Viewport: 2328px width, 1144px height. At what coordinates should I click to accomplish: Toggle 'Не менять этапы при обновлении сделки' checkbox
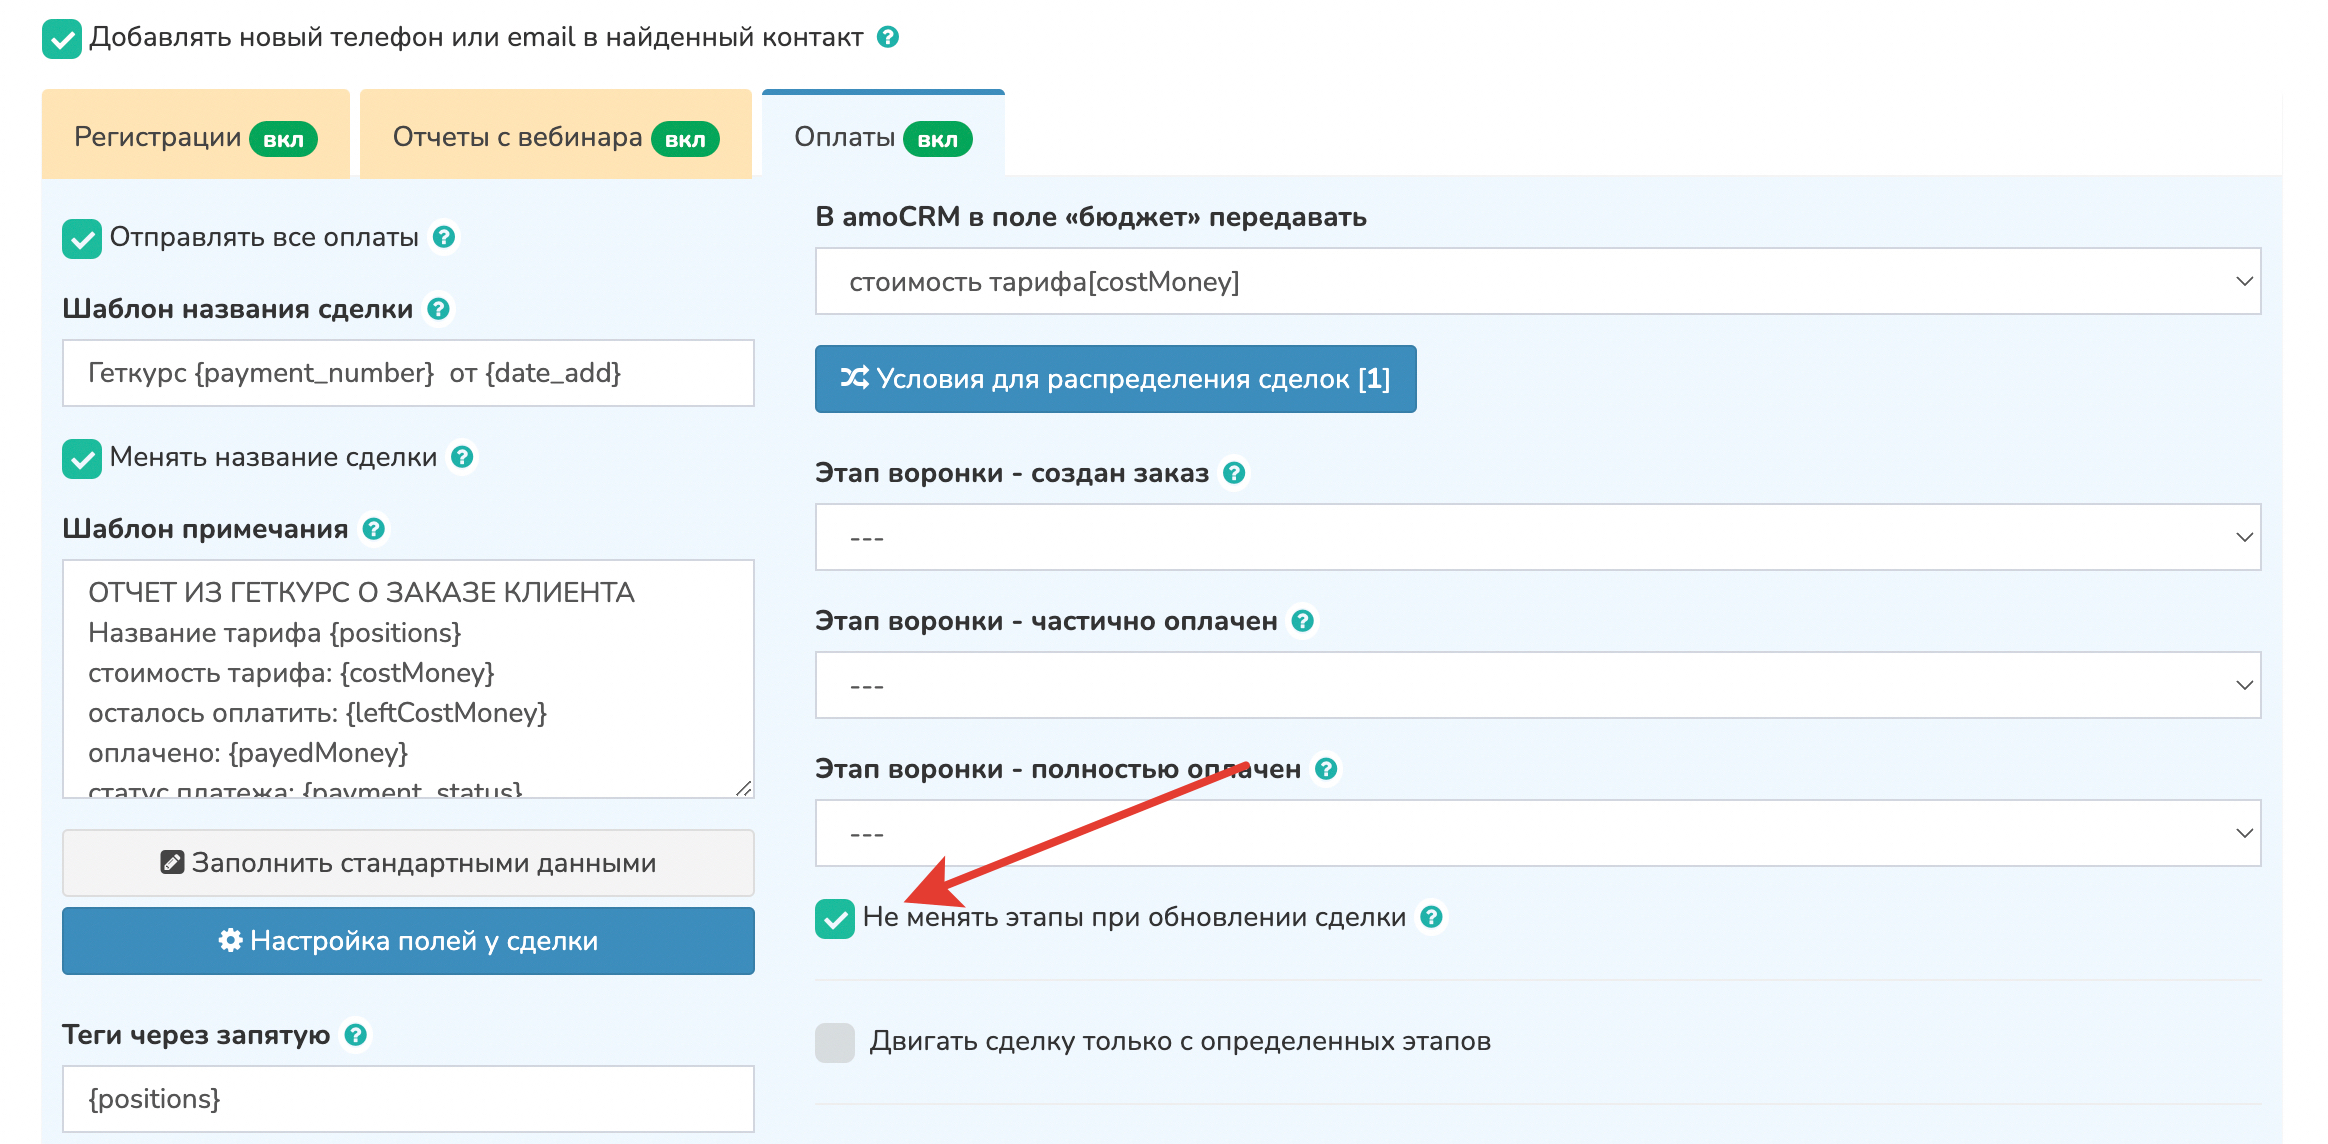835,919
